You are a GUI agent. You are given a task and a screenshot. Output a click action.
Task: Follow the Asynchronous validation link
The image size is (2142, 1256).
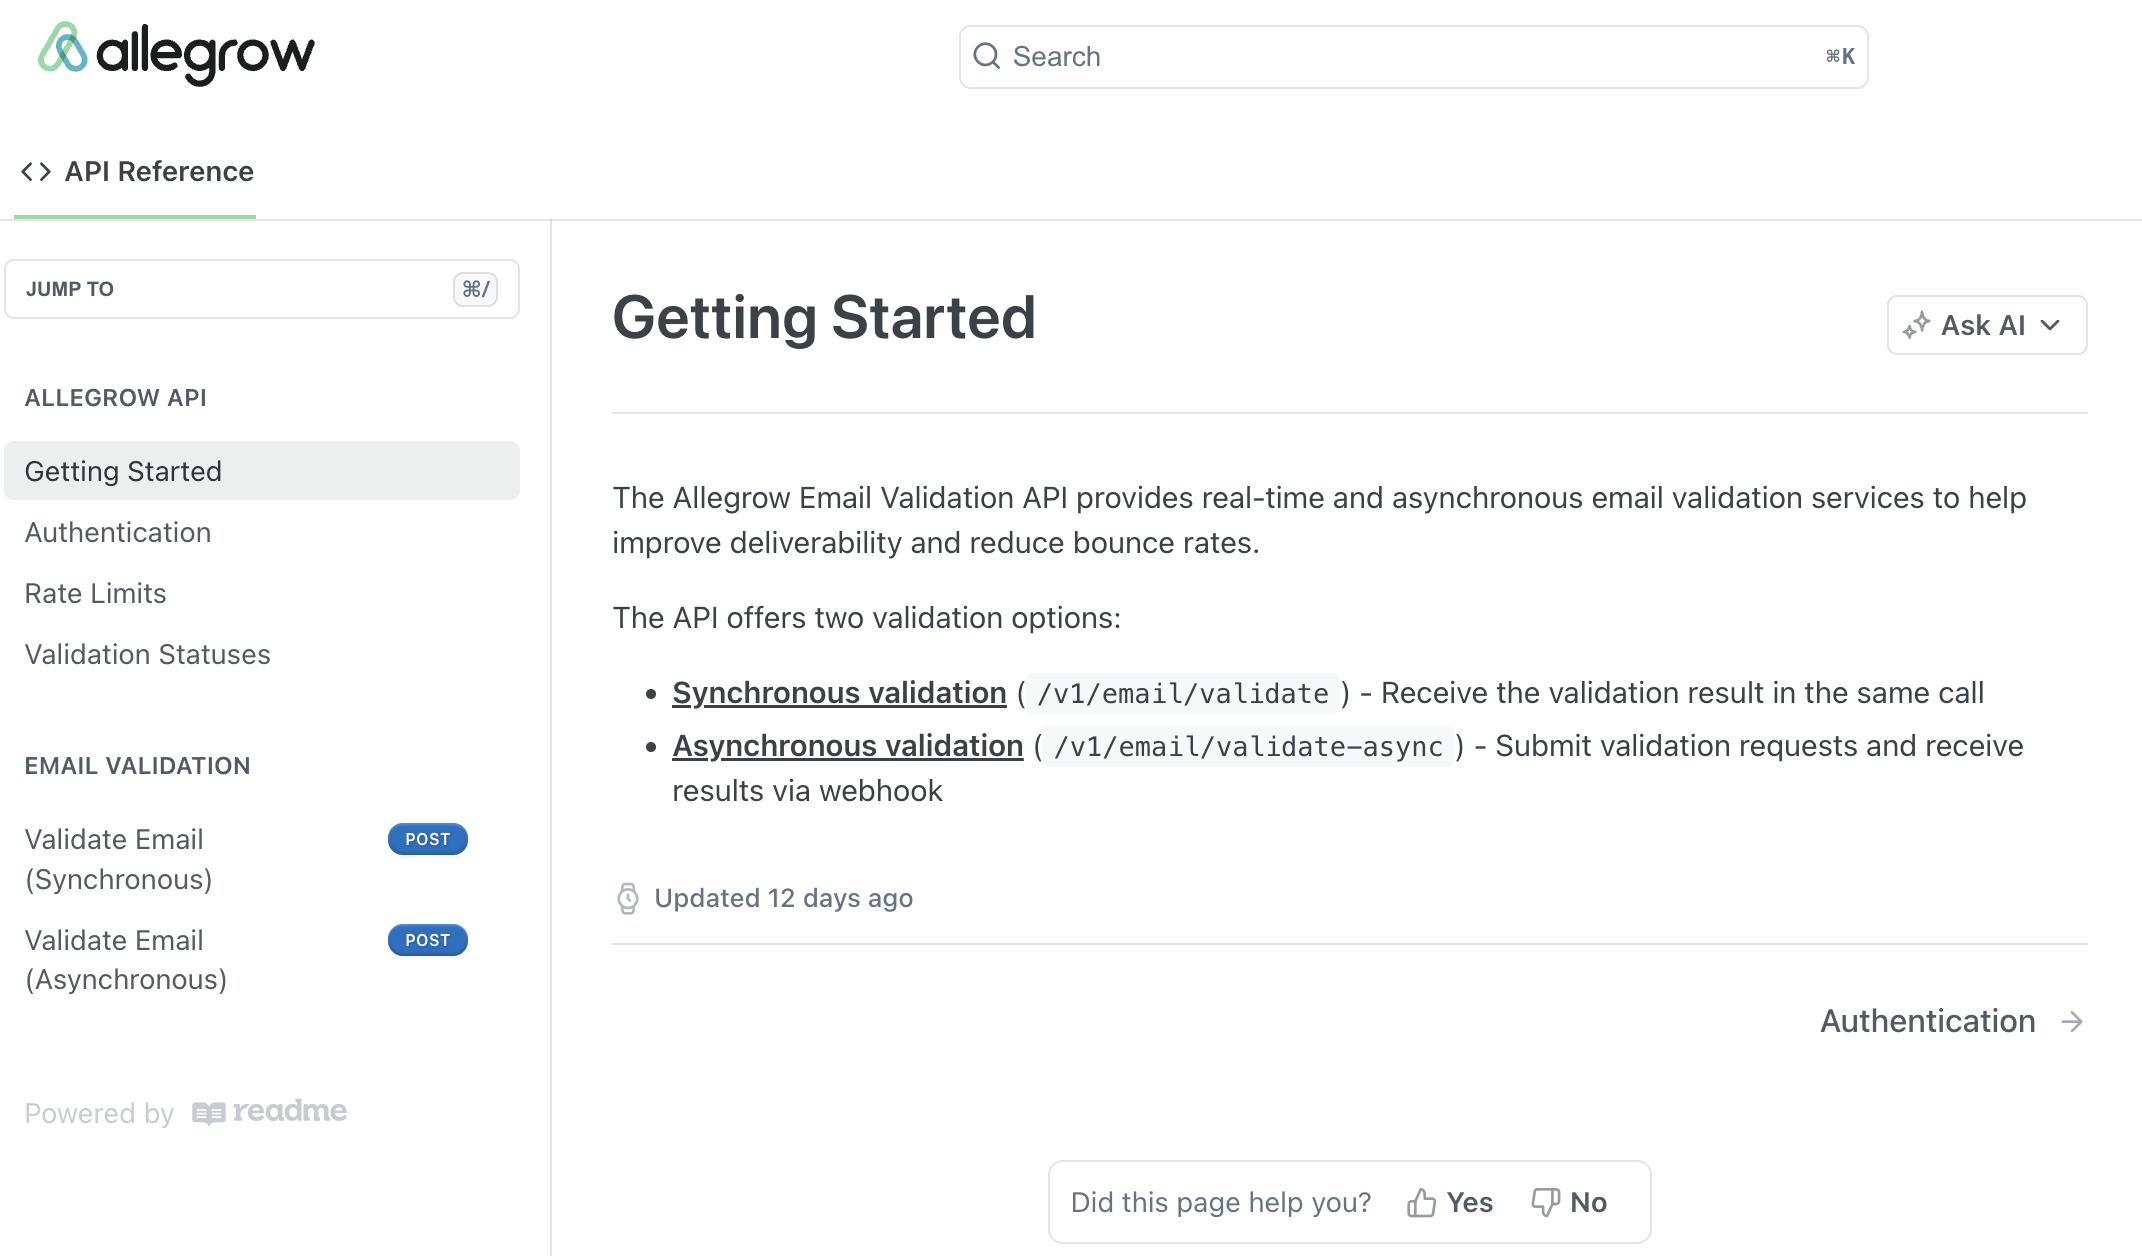coord(848,745)
